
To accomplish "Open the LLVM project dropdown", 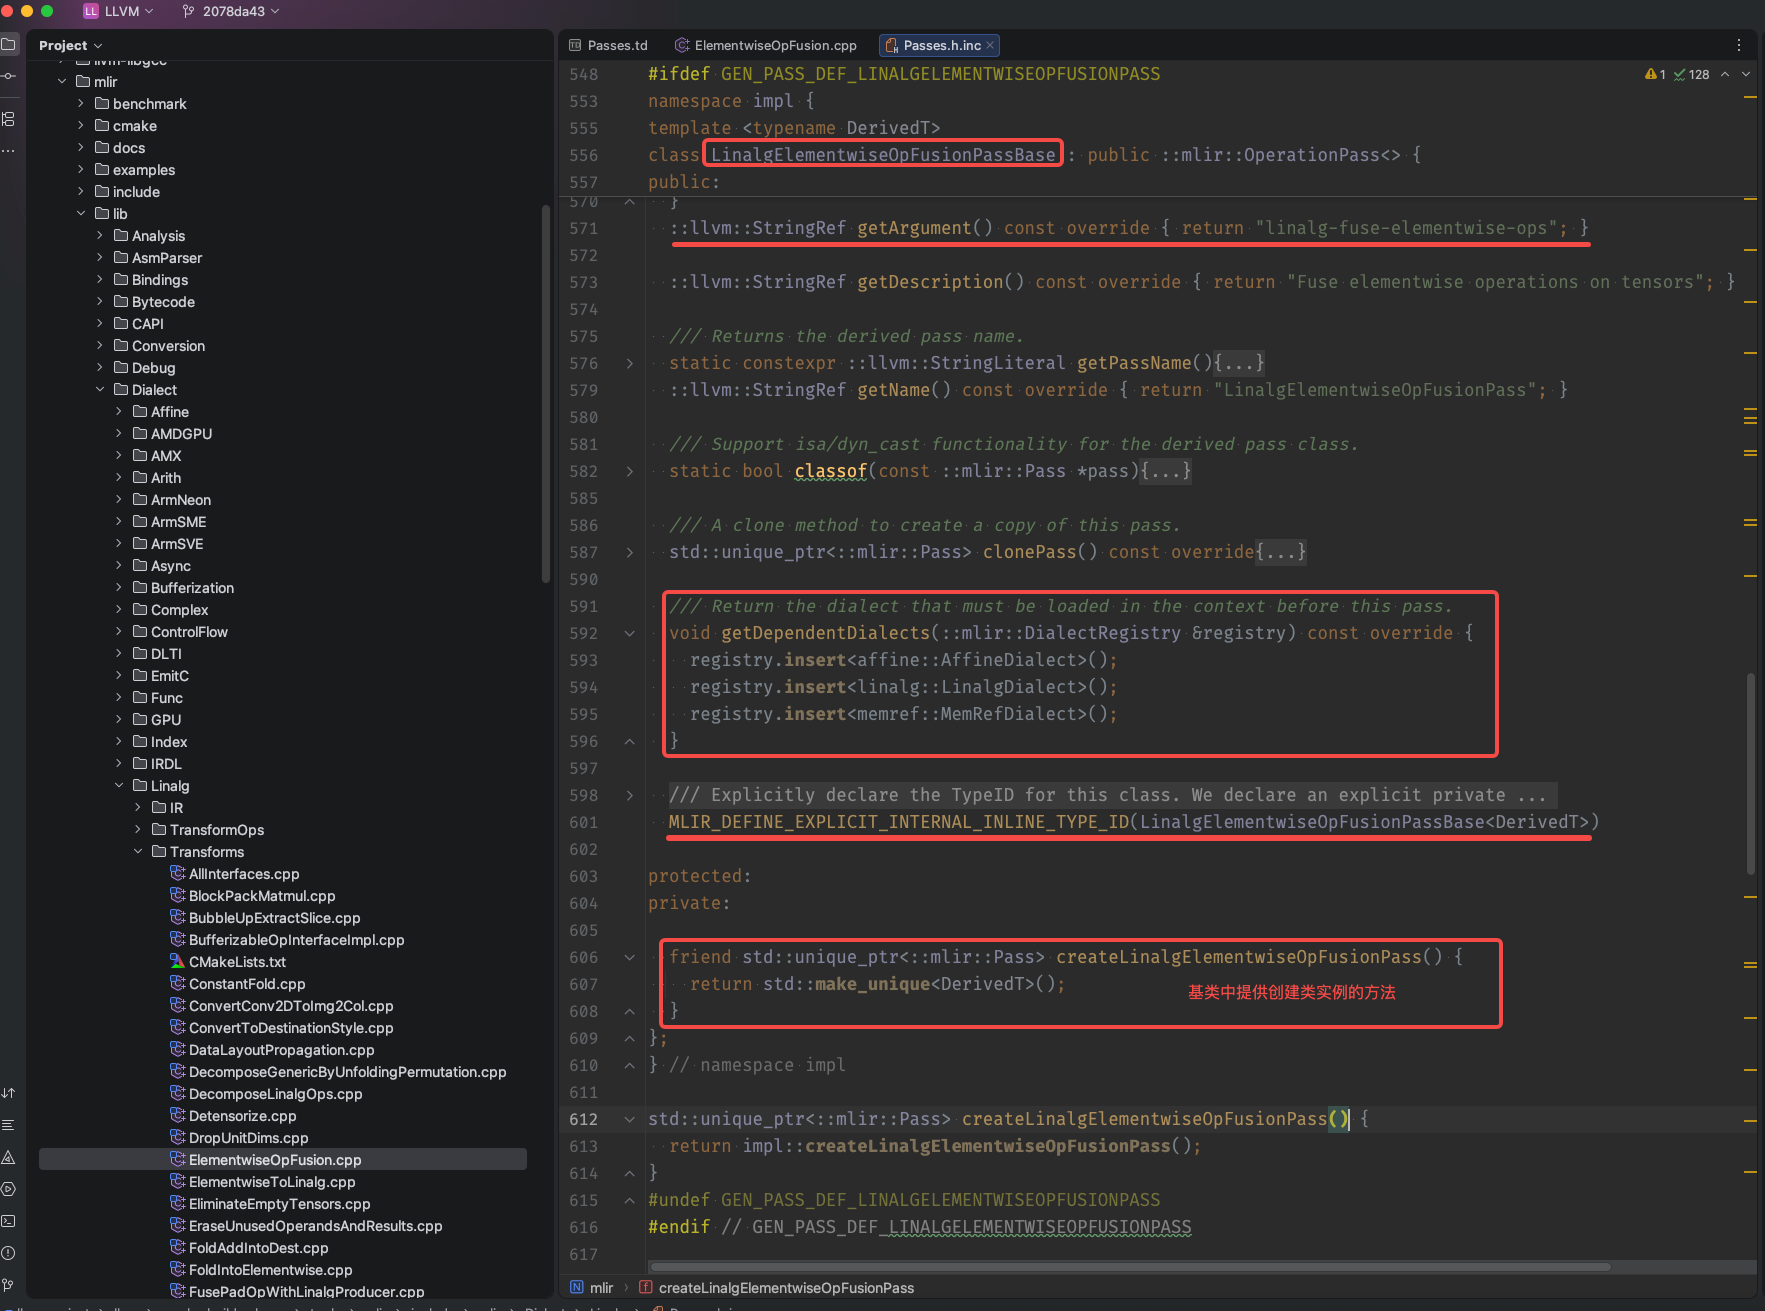I will tap(119, 11).
